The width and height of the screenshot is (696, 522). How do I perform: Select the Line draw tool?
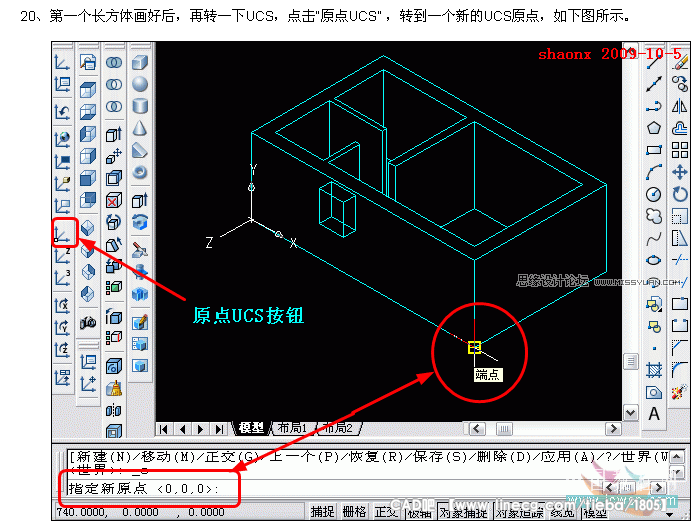(654, 63)
